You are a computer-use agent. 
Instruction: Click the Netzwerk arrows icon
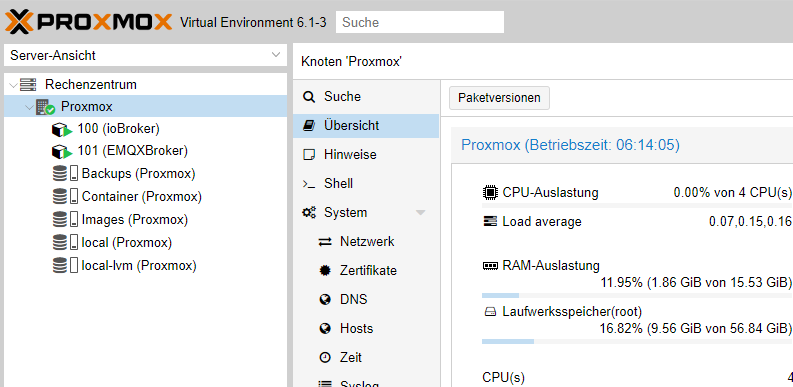(x=325, y=242)
